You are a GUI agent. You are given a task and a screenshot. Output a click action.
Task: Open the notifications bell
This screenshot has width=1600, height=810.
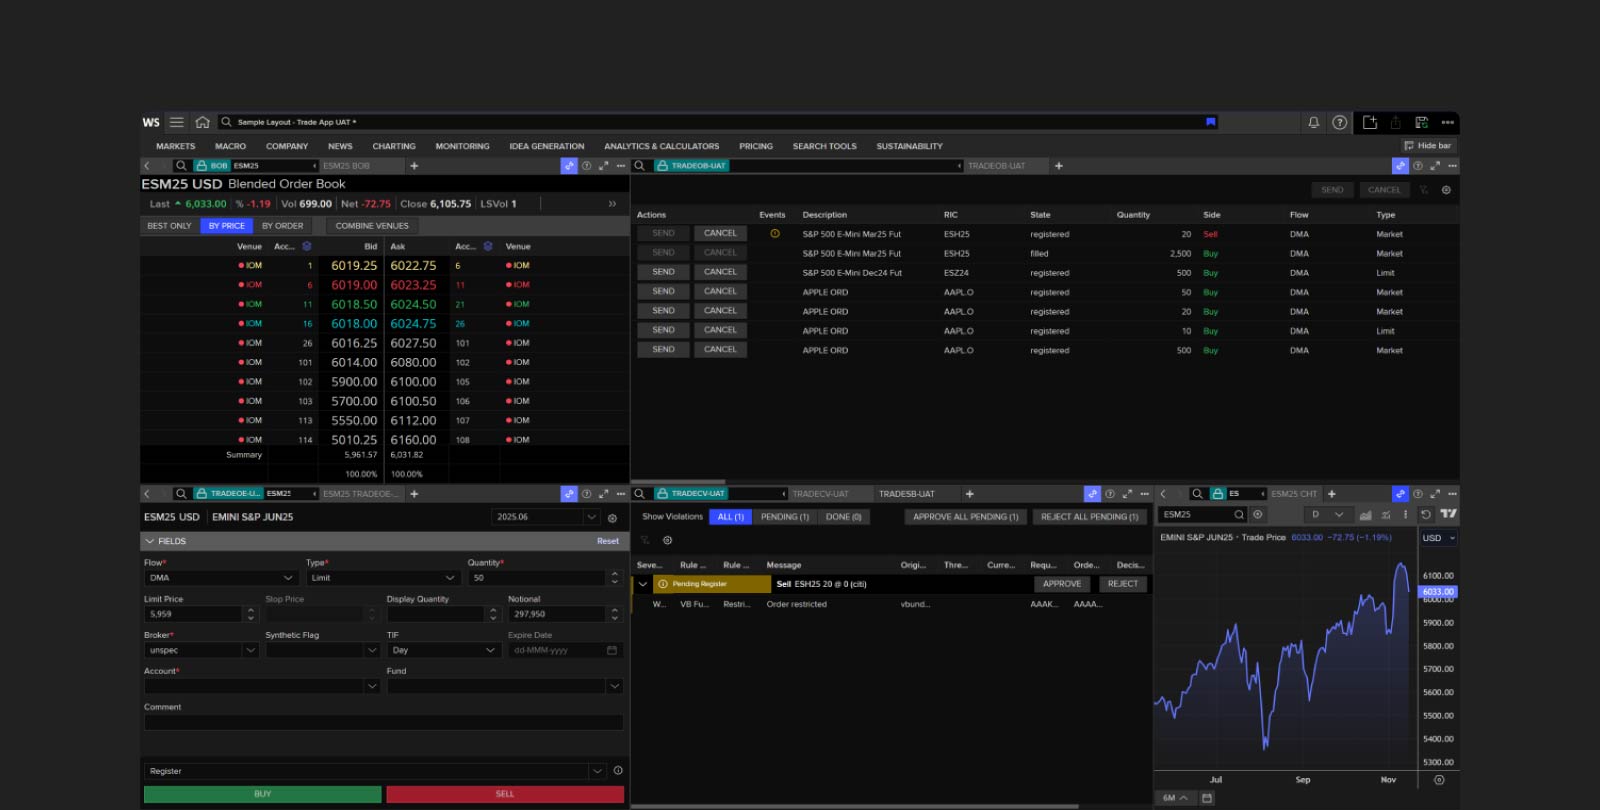click(1314, 122)
